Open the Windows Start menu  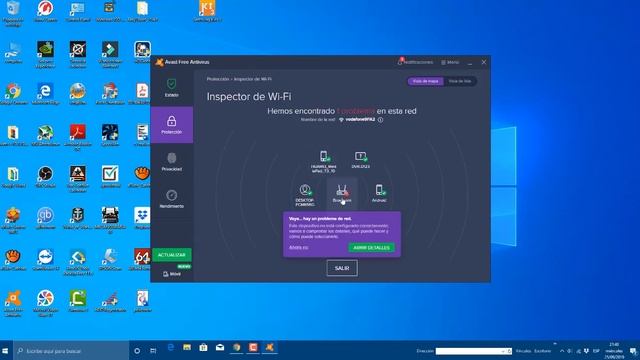(6, 351)
